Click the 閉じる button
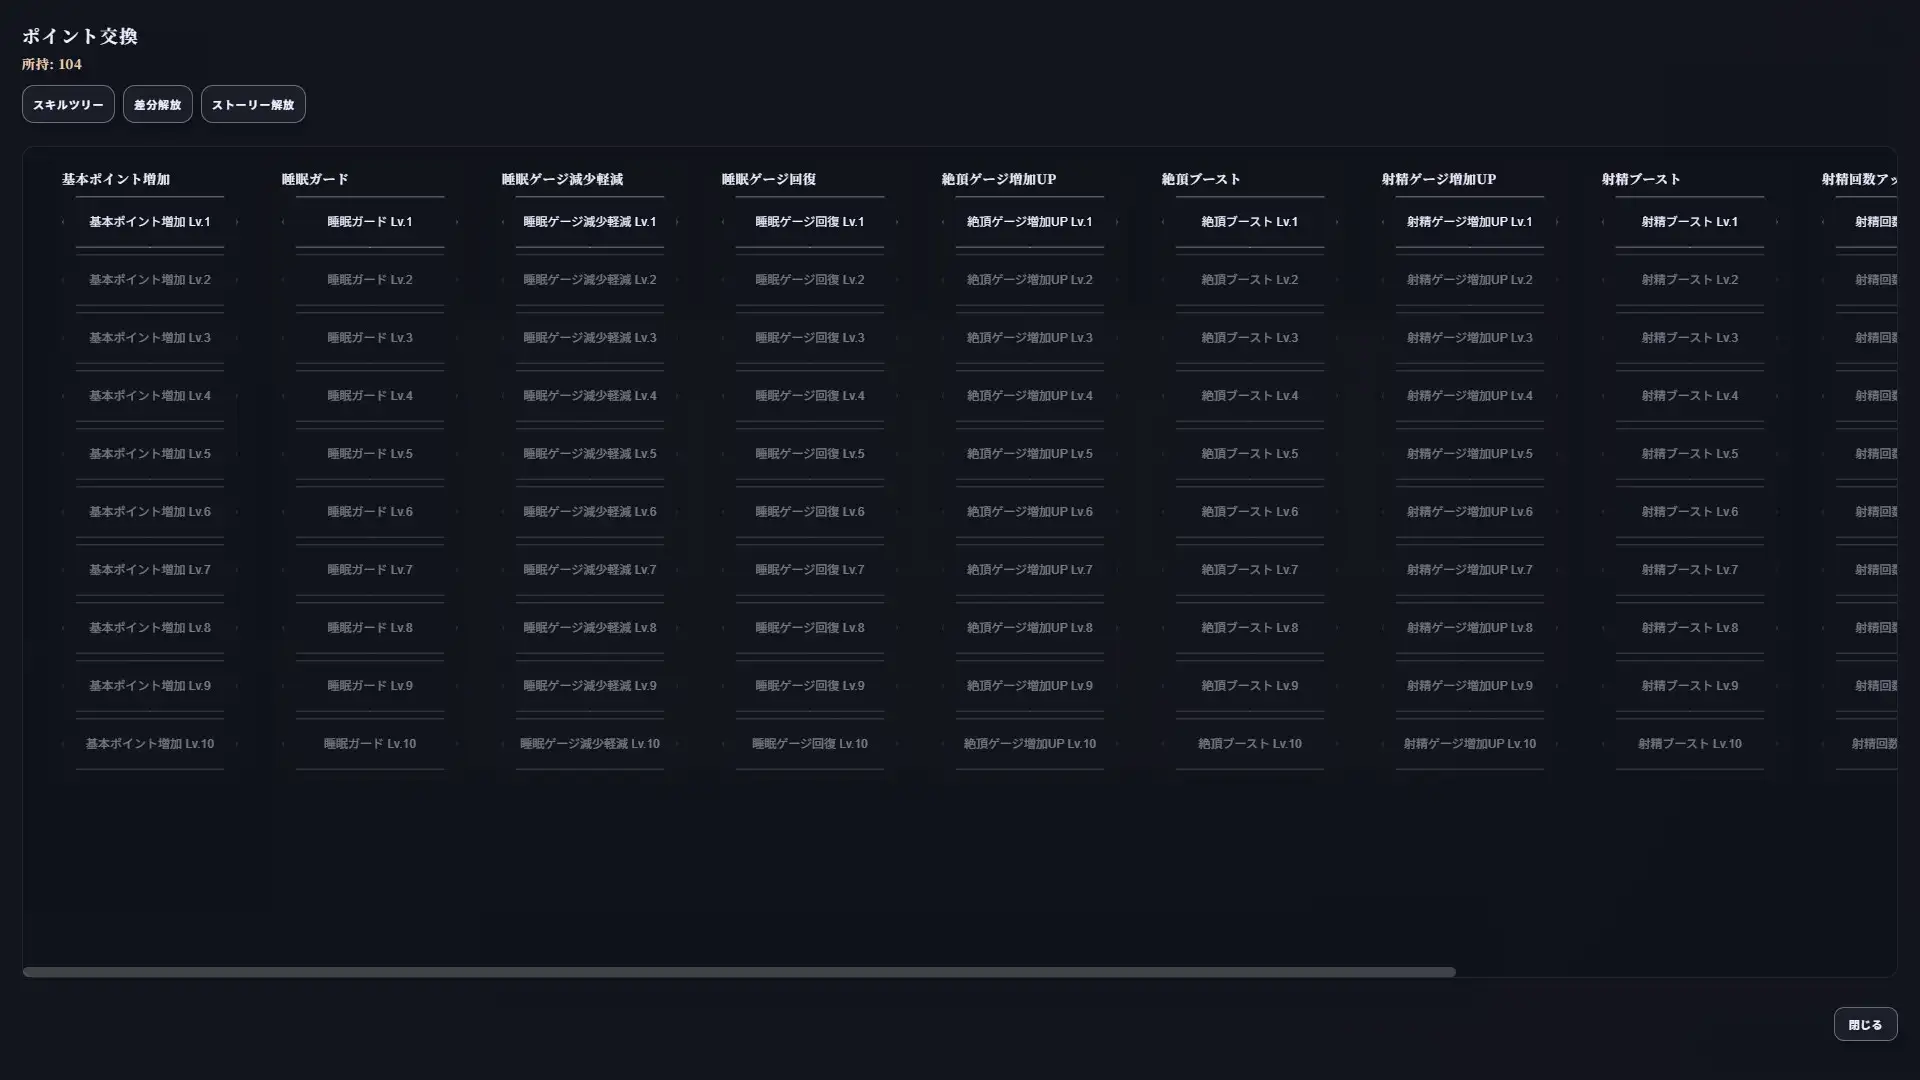 point(1864,1024)
